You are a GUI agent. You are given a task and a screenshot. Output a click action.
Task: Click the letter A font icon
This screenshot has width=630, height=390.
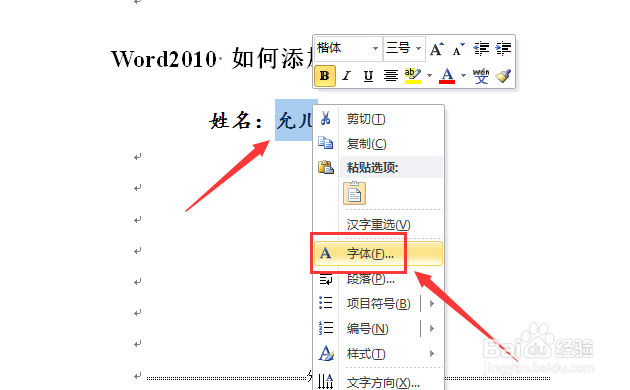(x=325, y=253)
